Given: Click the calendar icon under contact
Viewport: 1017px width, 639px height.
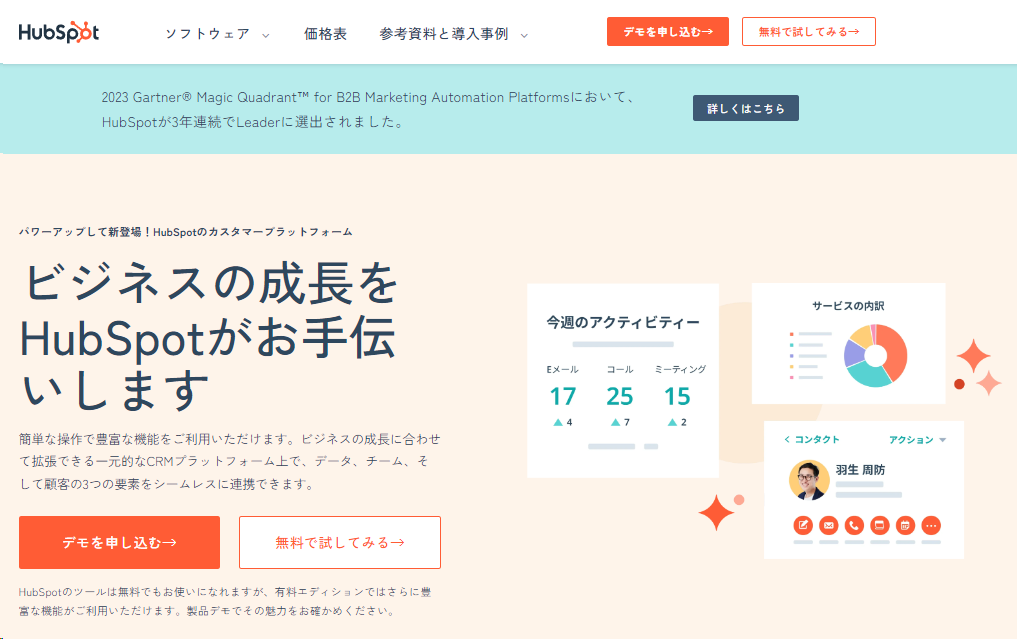Looking at the screenshot, I should (x=905, y=525).
